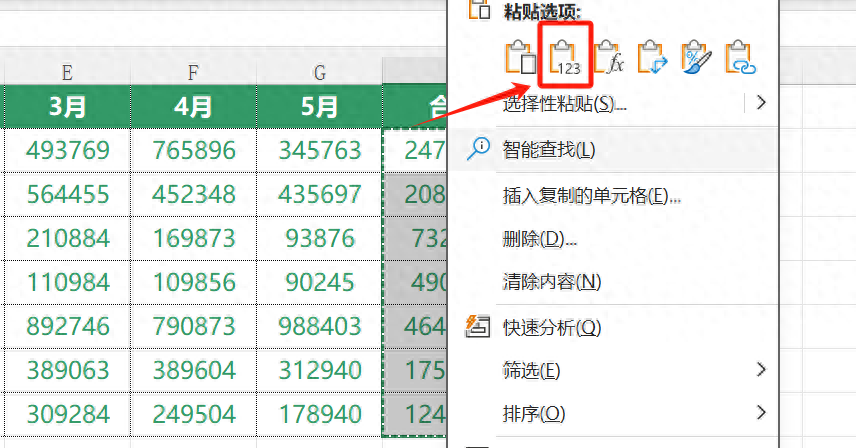Select cell with value 110984
This screenshot has width=856, height=448.
(67, 283)
